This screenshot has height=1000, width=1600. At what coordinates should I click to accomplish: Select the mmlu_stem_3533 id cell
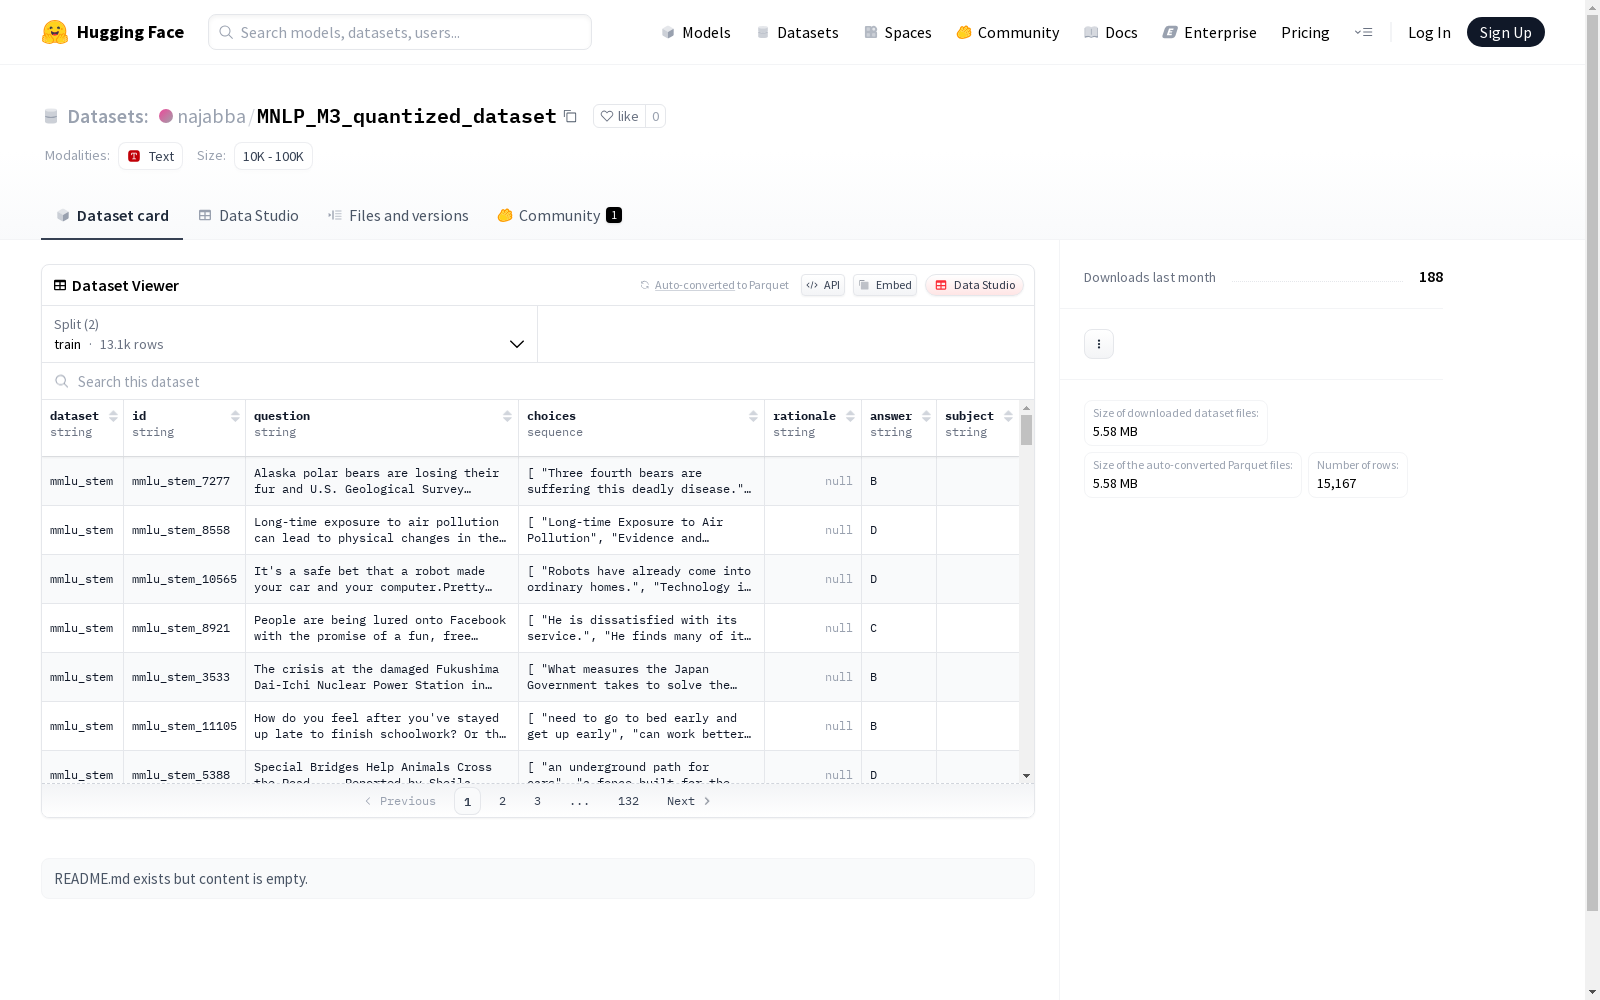184,677
